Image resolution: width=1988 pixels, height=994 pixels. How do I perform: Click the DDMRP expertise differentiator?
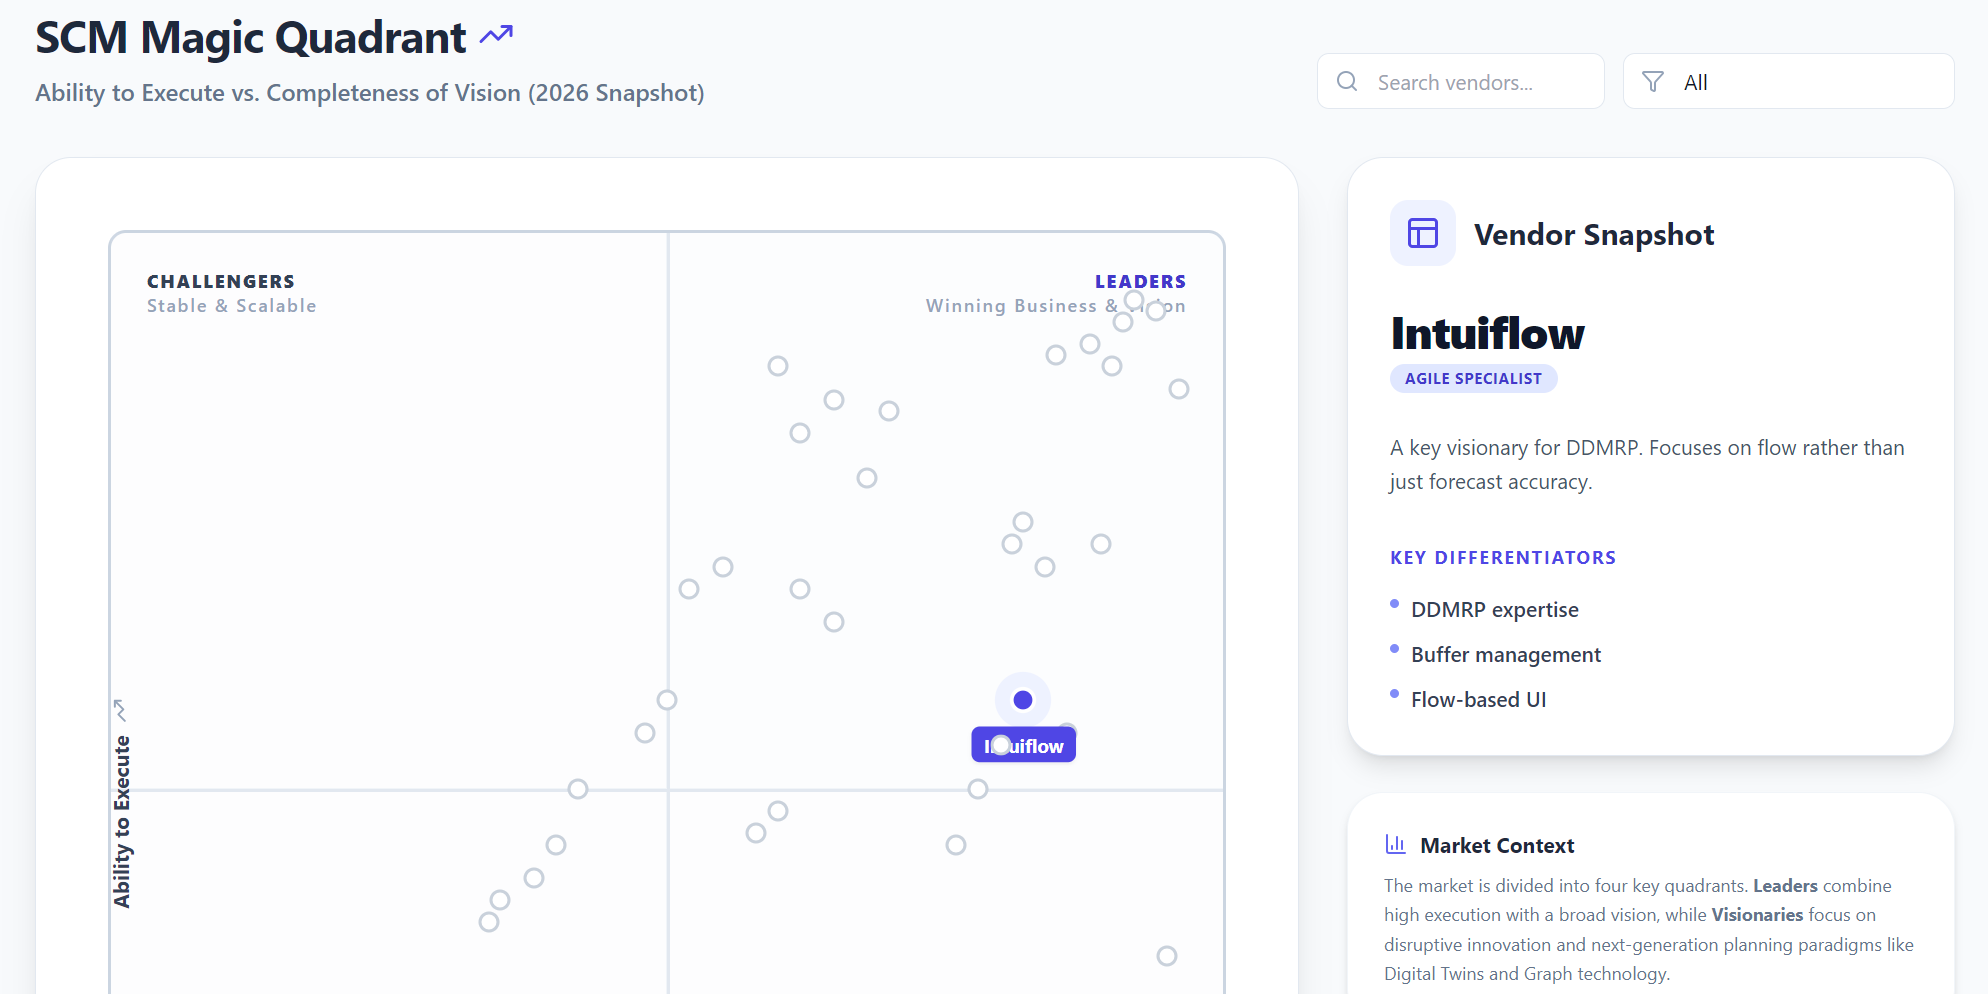pos(1494,610)
